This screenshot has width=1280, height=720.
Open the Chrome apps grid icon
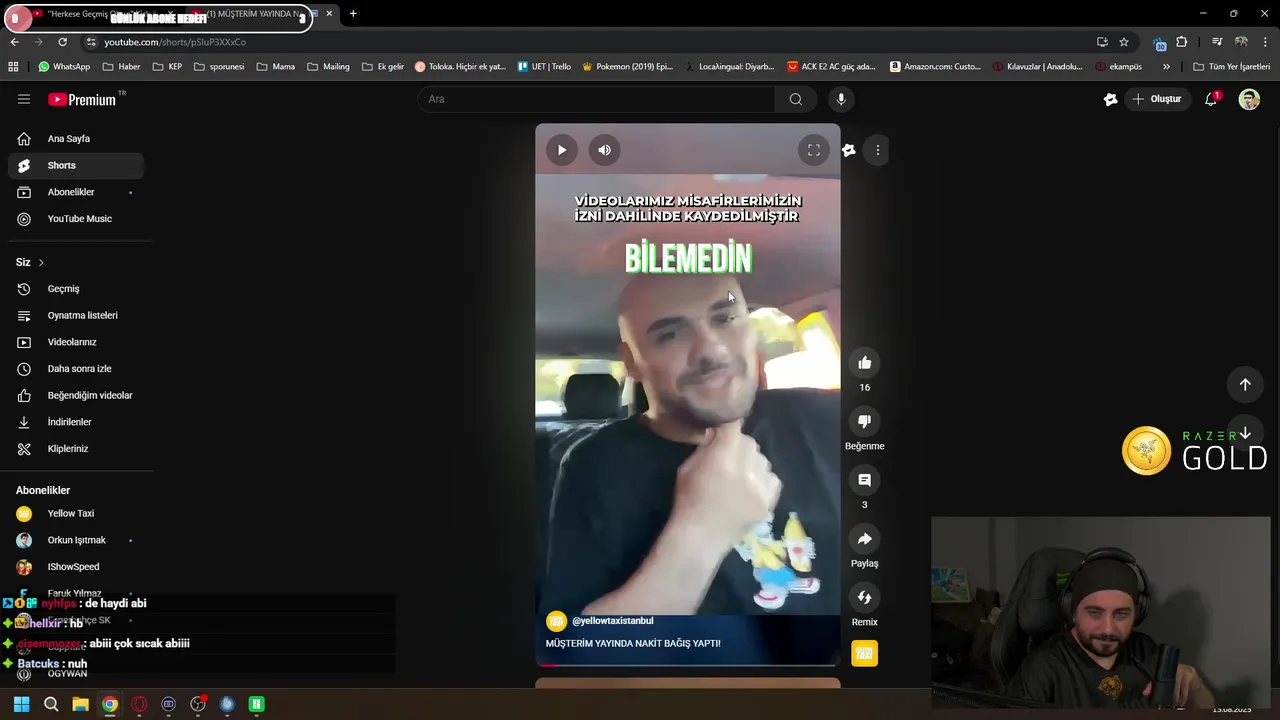(x=13, y=67)
